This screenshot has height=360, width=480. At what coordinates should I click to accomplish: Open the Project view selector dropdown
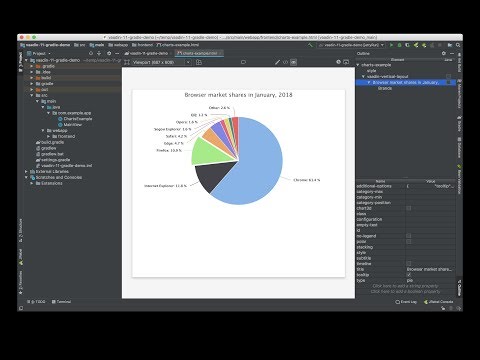(x=39, y=53)
